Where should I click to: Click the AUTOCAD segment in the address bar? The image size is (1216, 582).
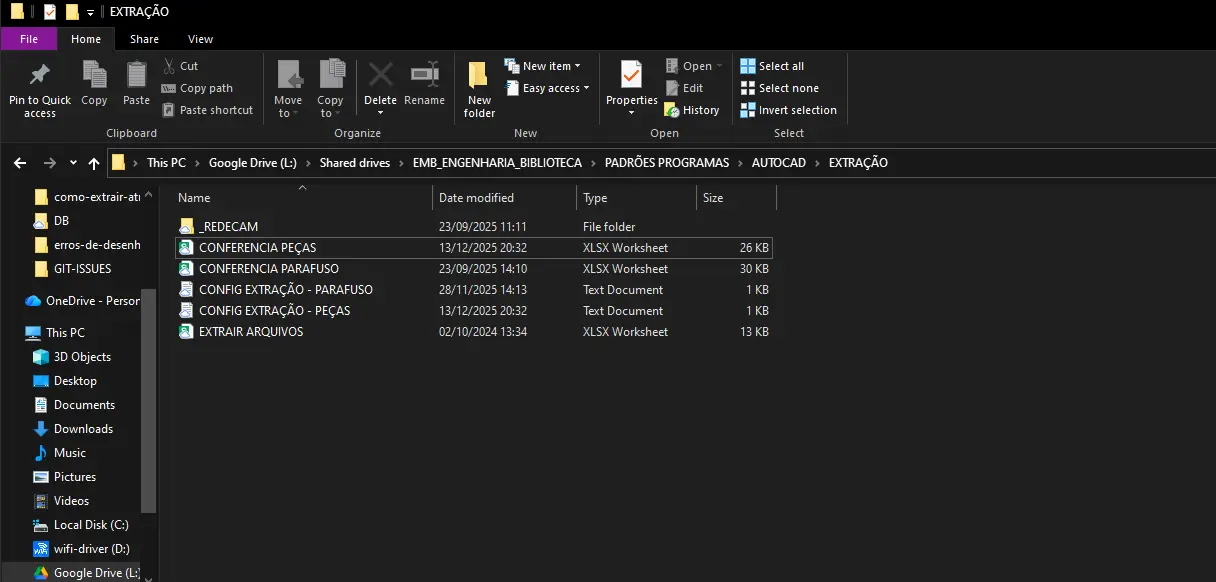pyautogui.click(x=778, y=163)
